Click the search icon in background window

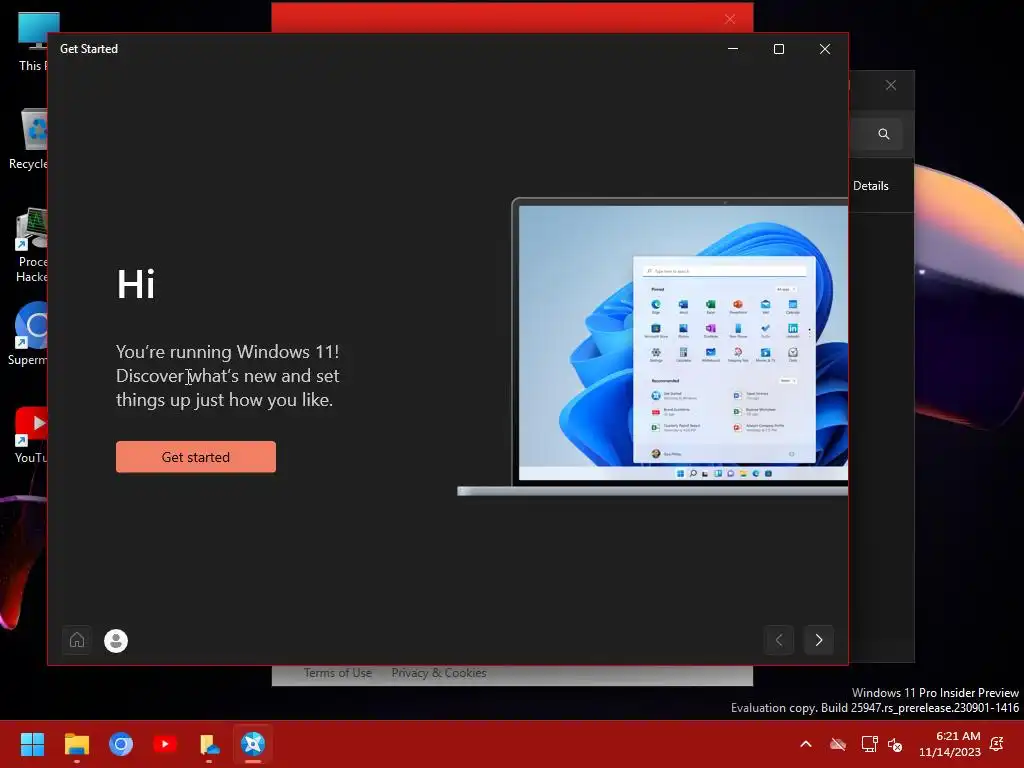[884, 134]
